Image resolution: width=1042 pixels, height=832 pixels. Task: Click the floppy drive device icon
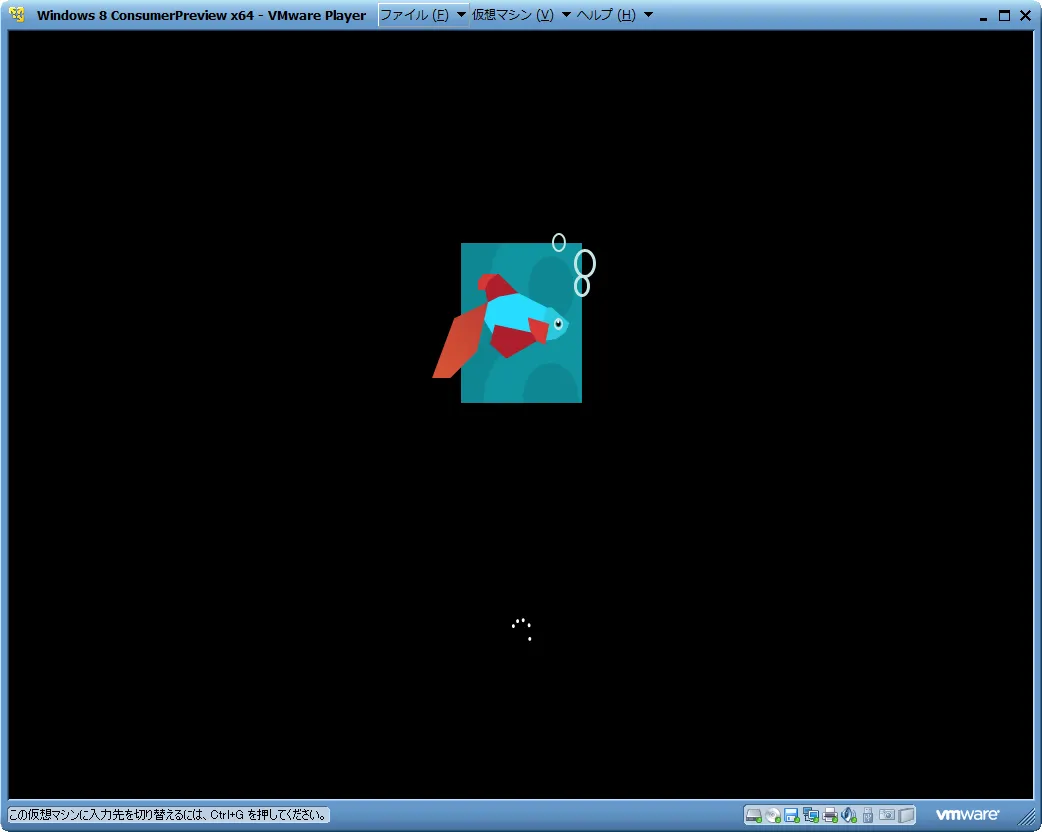[x=790, y=815]
